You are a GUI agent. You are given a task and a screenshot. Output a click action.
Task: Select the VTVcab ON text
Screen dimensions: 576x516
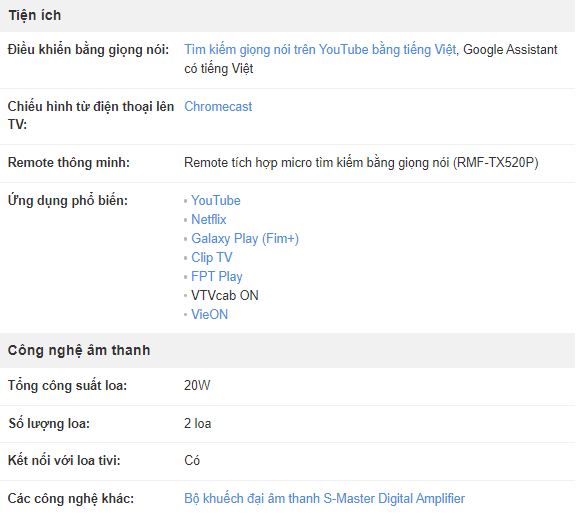pyautogui.click(x=225, y=295)
